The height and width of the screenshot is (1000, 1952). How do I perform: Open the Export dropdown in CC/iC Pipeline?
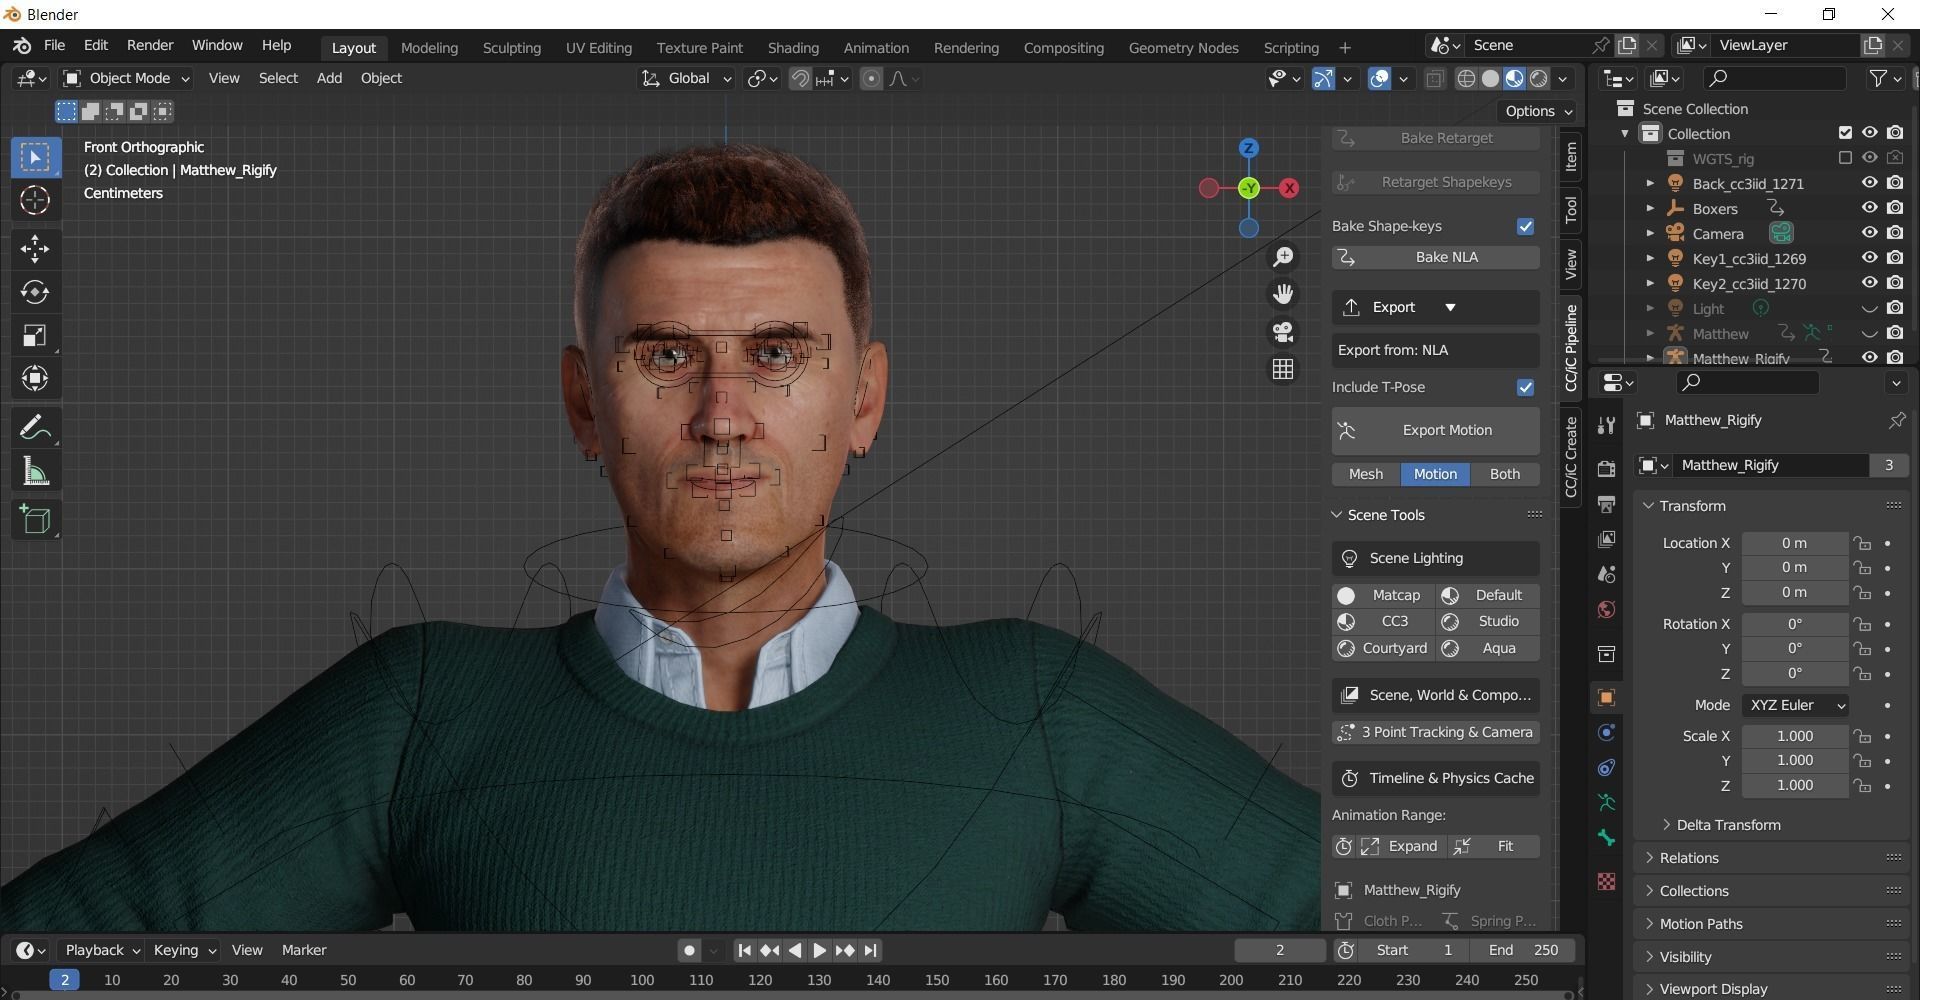click(1435, 307)
